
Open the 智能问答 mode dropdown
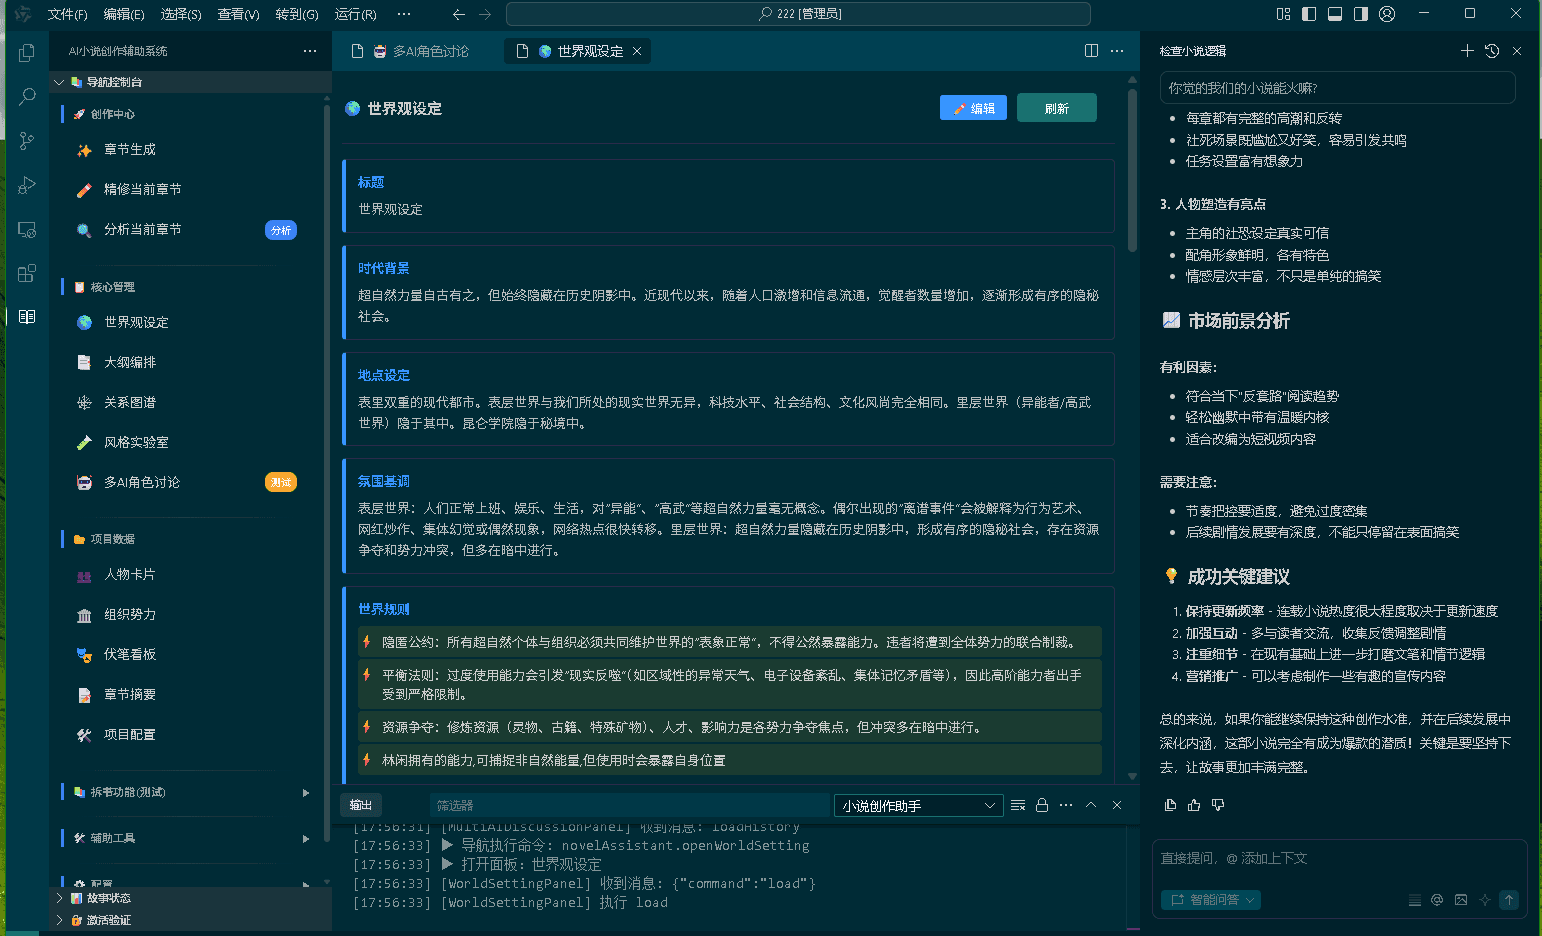click(1211, 900)
